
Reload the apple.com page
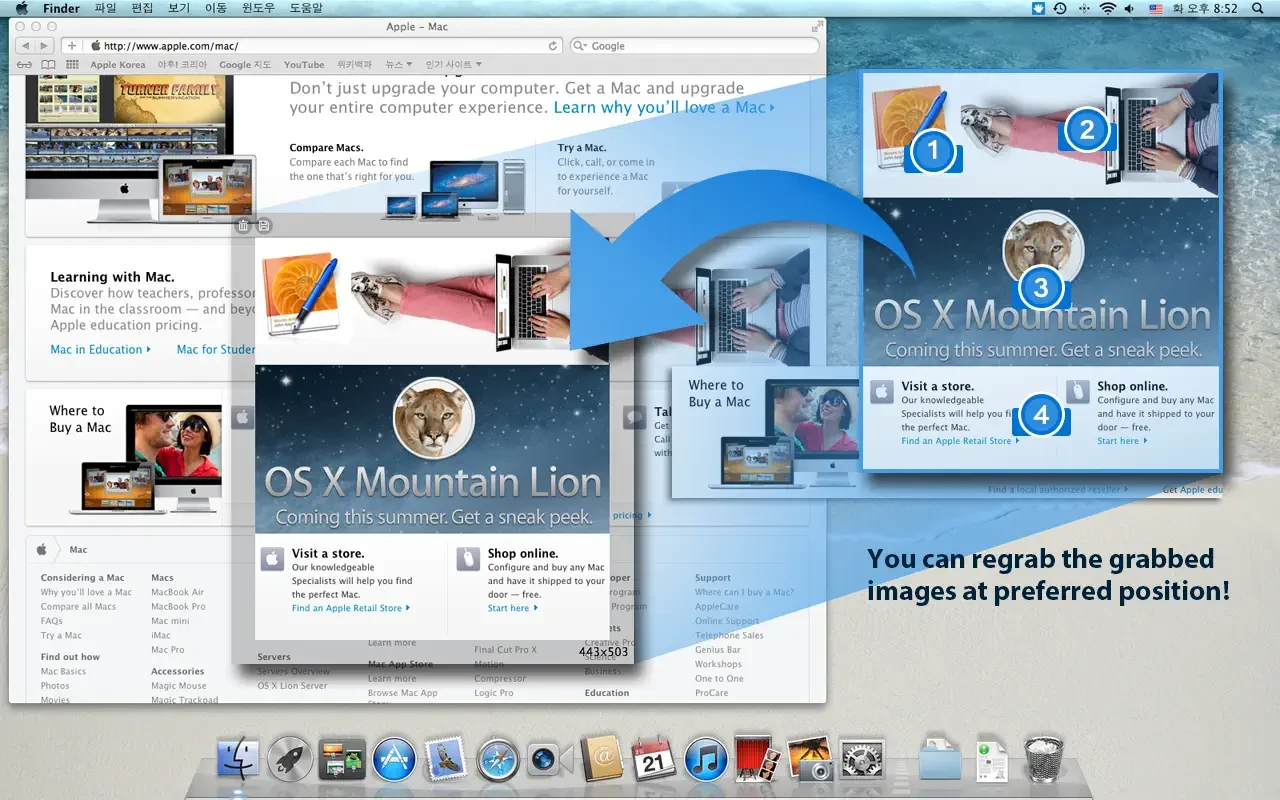click(553, 46)
